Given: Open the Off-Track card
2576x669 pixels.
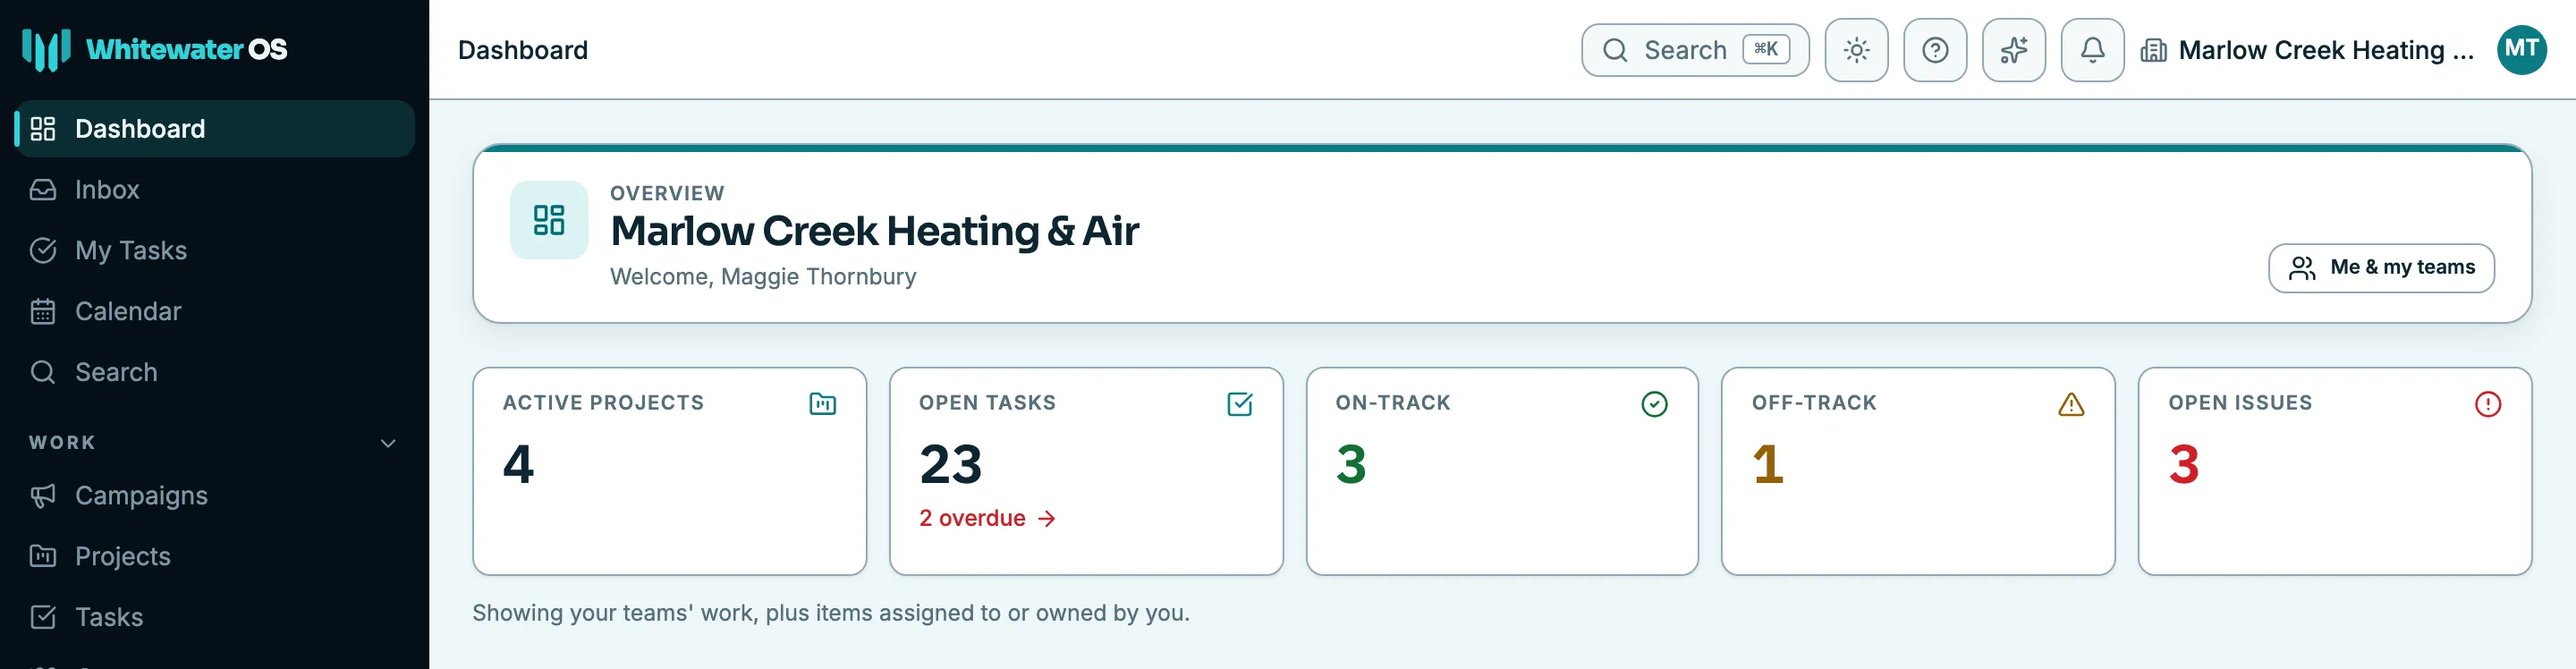Looking at the screenshot, I should (x=1918, y=471).
